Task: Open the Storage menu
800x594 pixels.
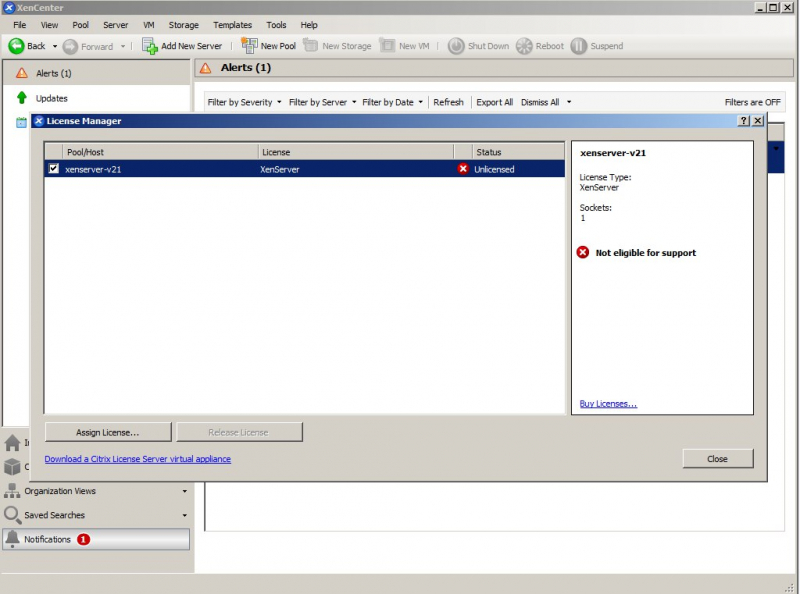Action: point(183,24)
